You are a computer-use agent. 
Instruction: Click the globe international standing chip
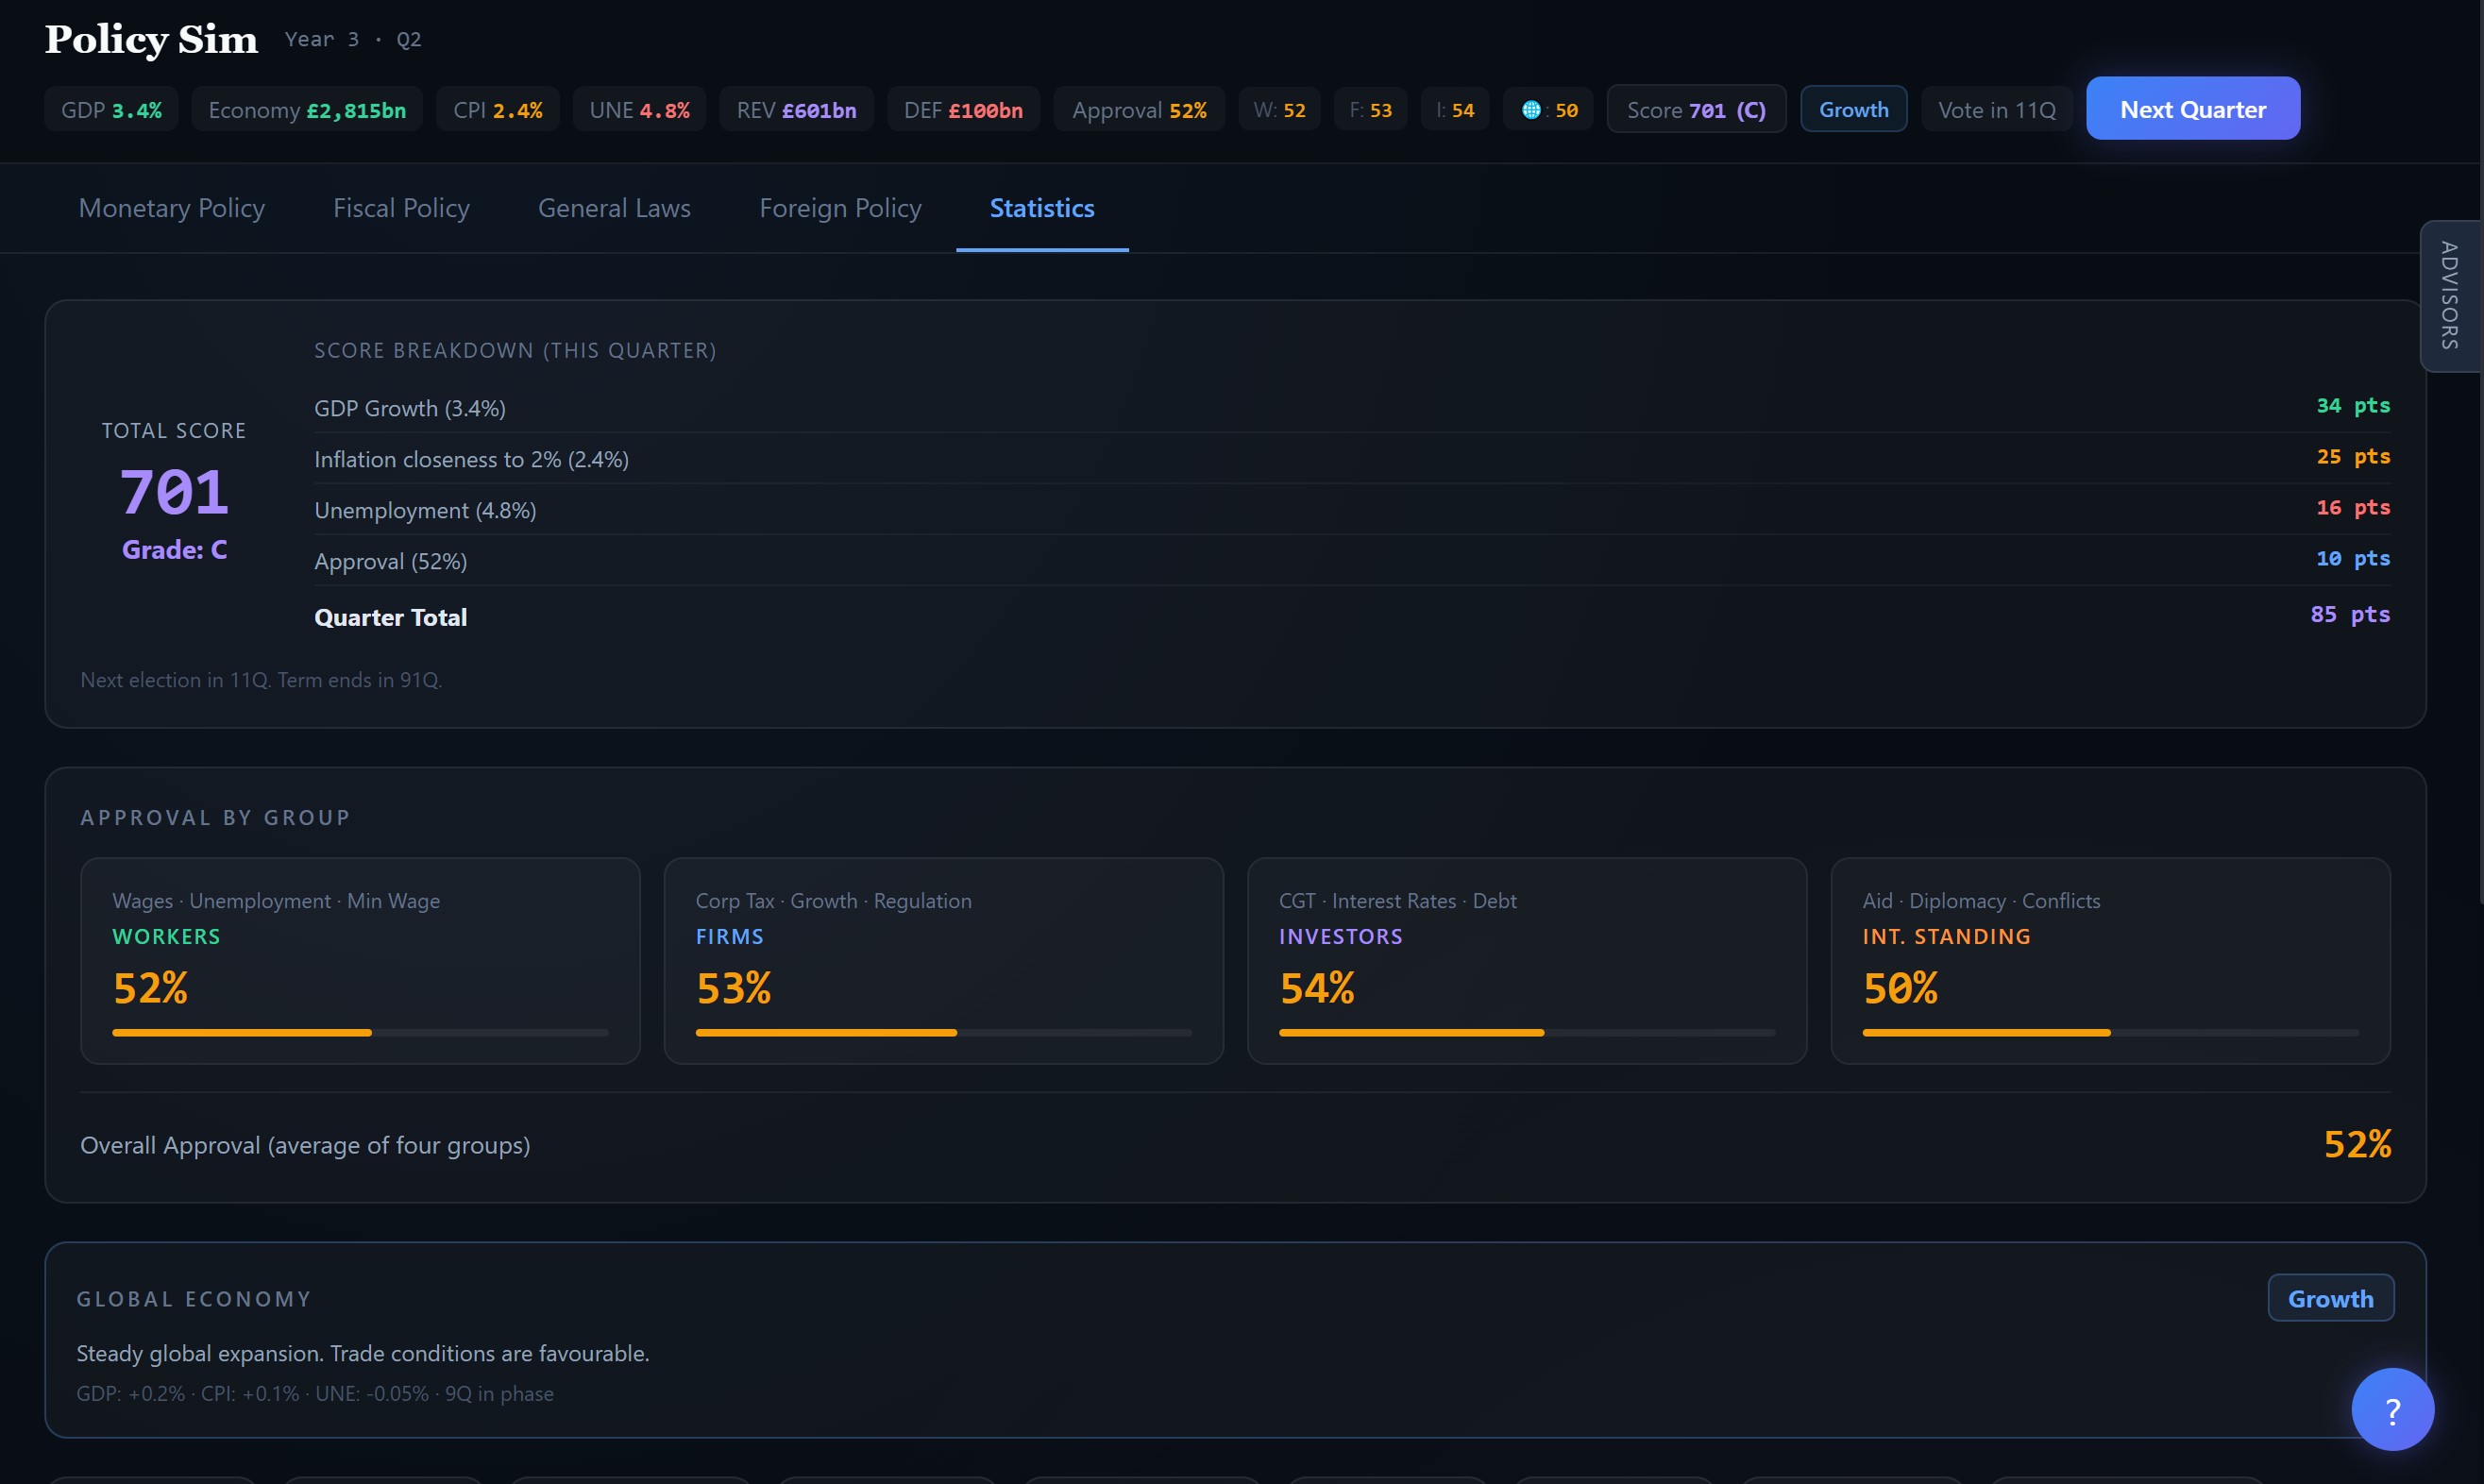coord(1548,110)
